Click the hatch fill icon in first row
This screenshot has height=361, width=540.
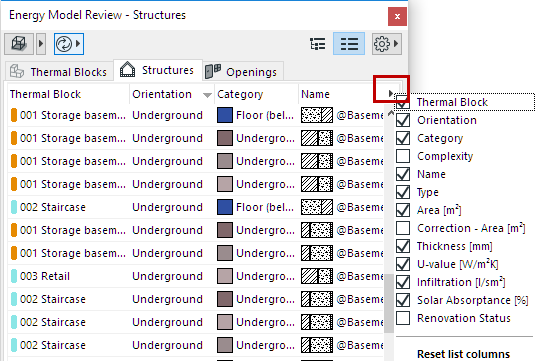click(x=317, y=115)
